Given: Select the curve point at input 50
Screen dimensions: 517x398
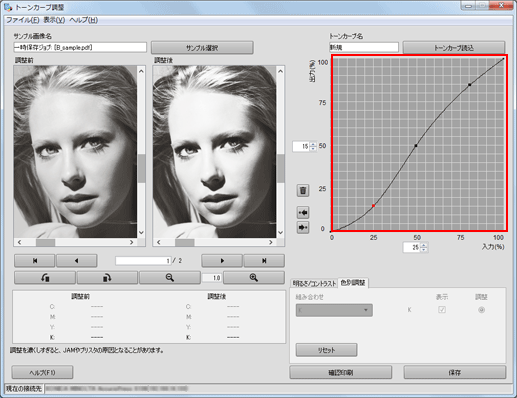Looking at the screenshot, I should click(416, 146).
